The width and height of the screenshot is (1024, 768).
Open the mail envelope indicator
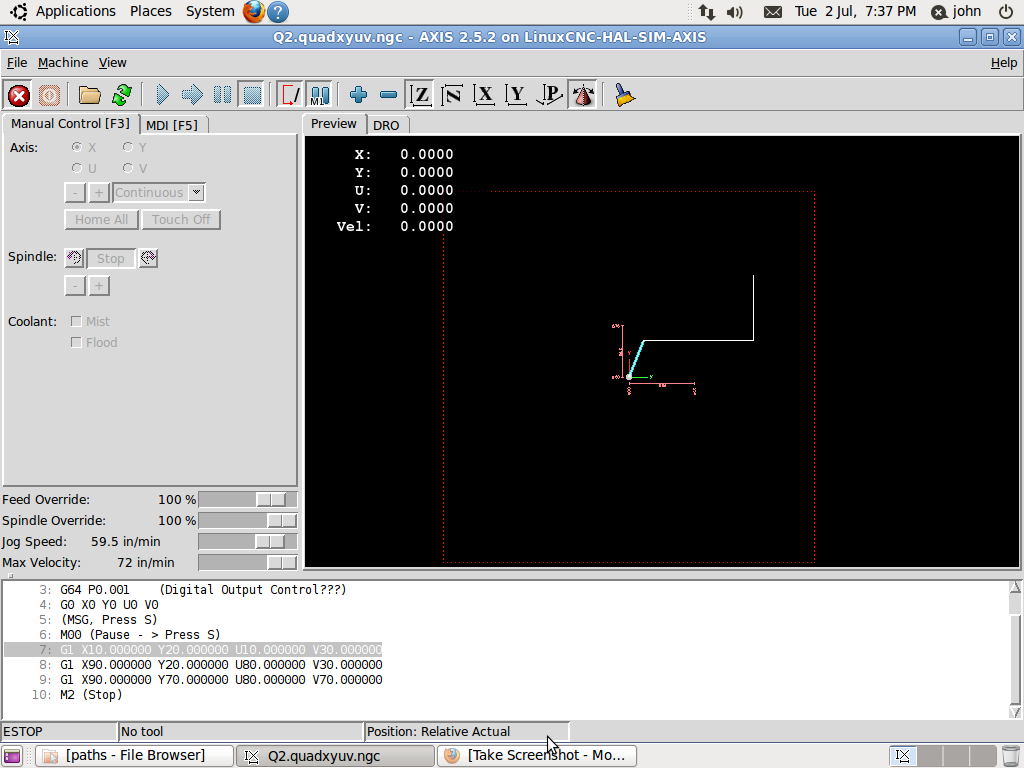coord(773,12)
